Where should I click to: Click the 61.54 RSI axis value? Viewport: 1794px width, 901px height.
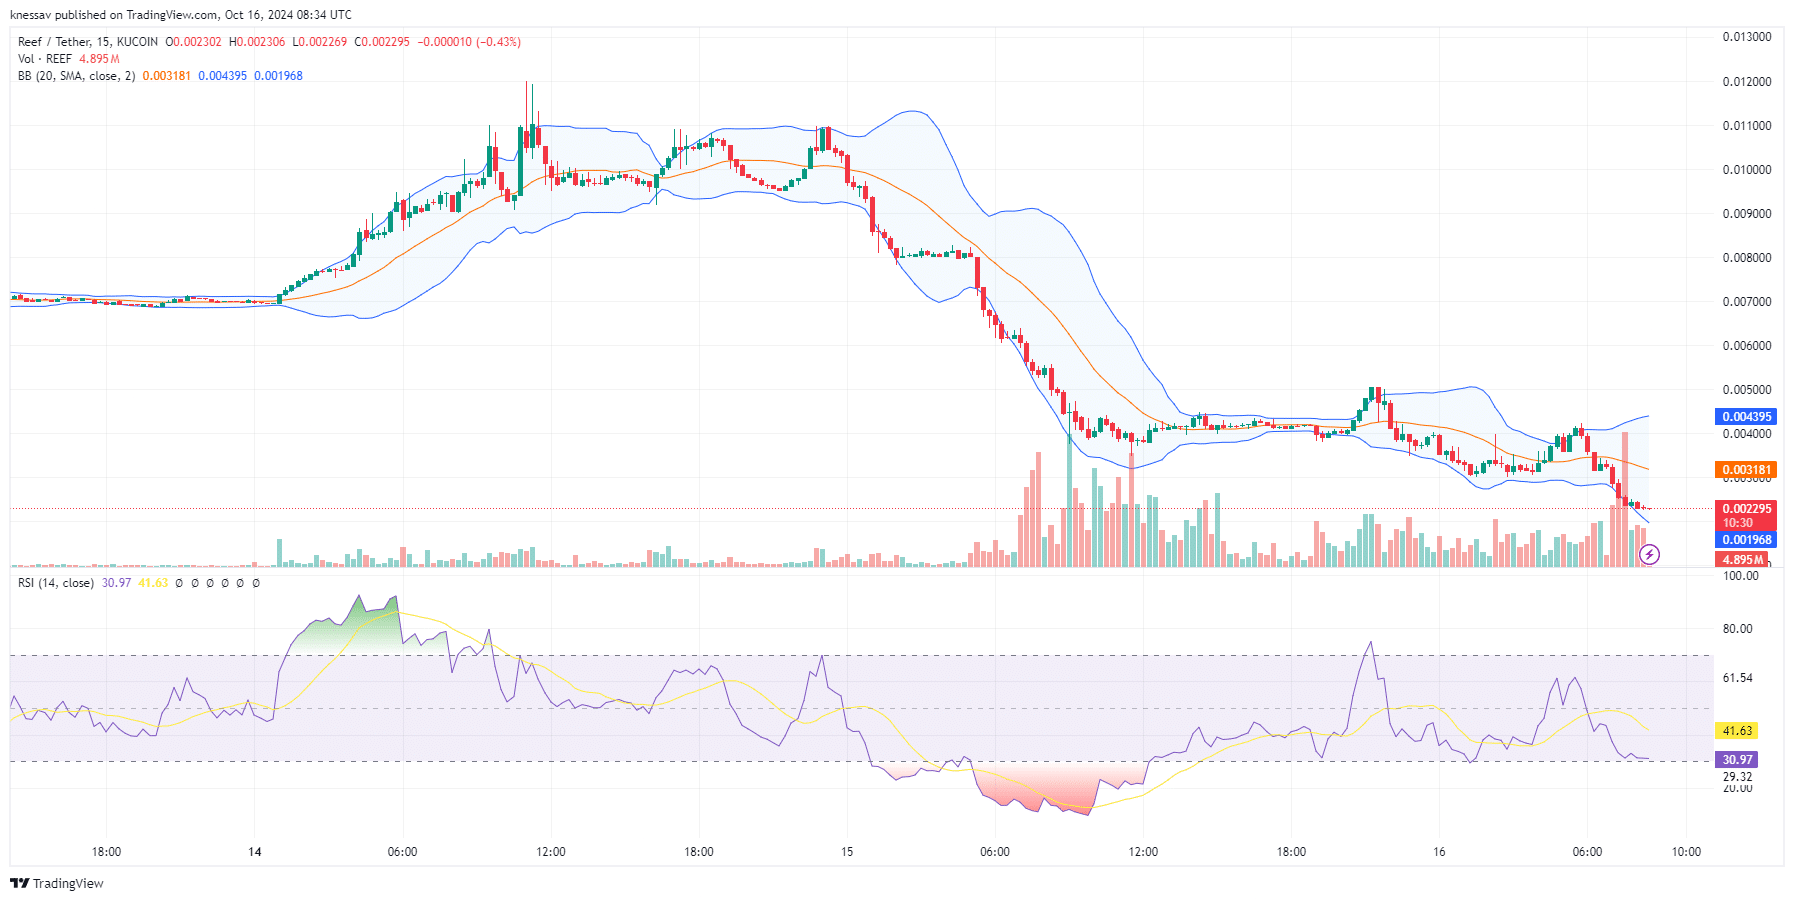(x=1737, y=678)
